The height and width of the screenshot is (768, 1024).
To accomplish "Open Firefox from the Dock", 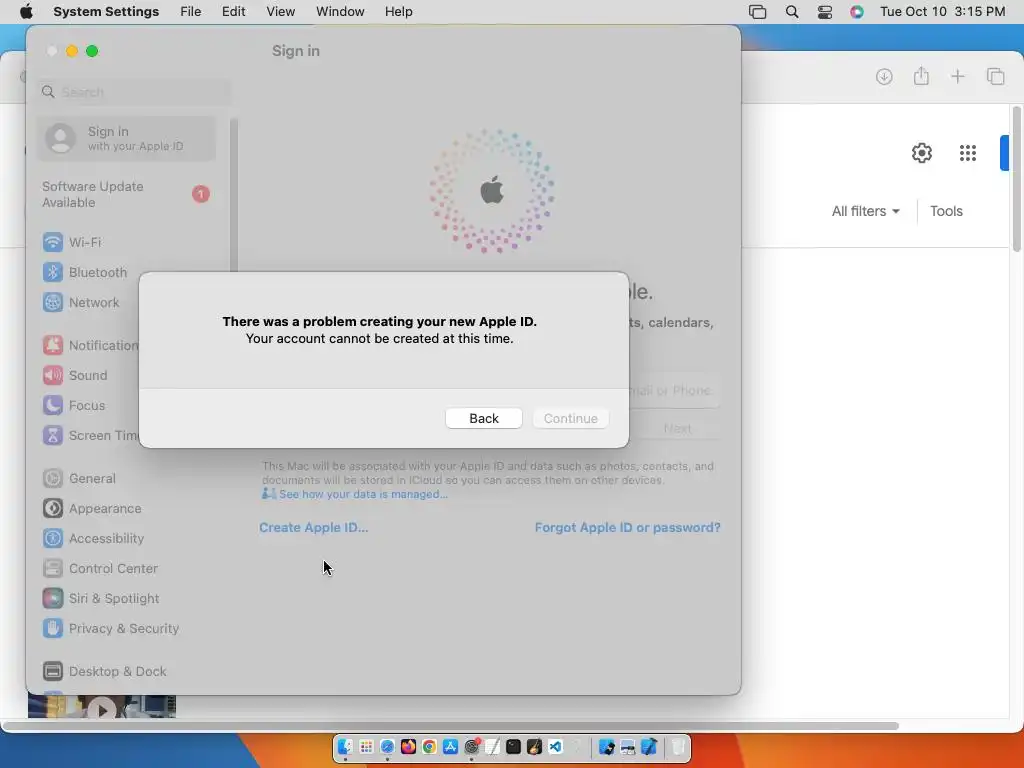I will tap(408, 746).
